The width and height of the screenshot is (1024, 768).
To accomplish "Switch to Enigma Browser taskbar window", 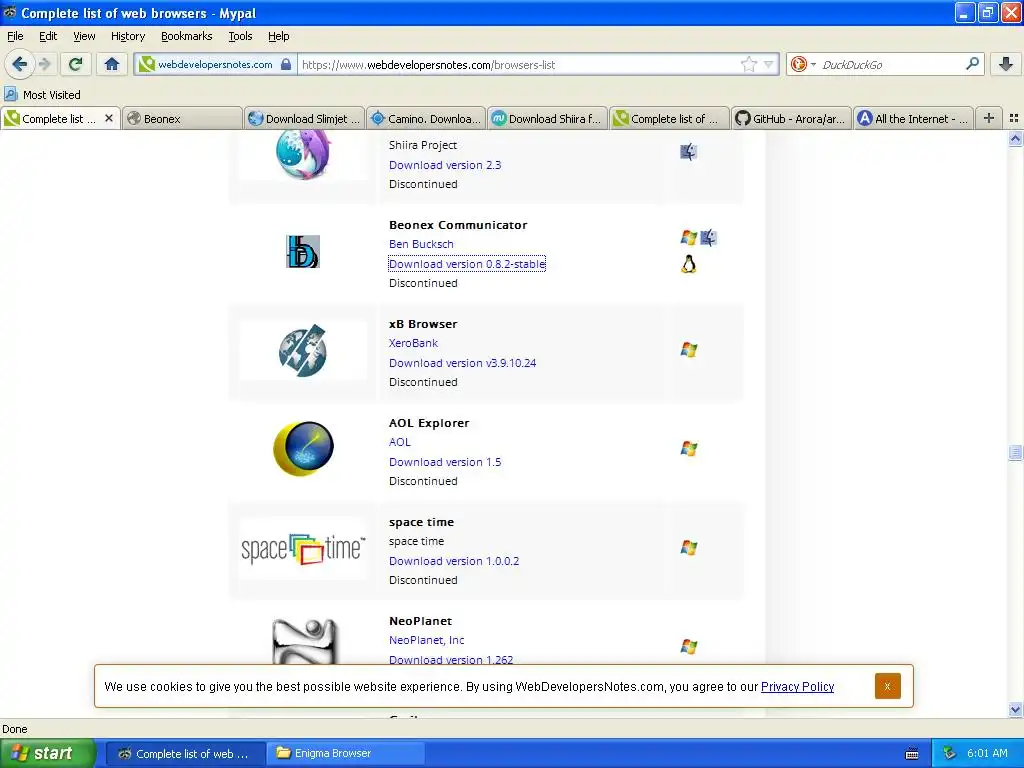I will click(345, 753).
